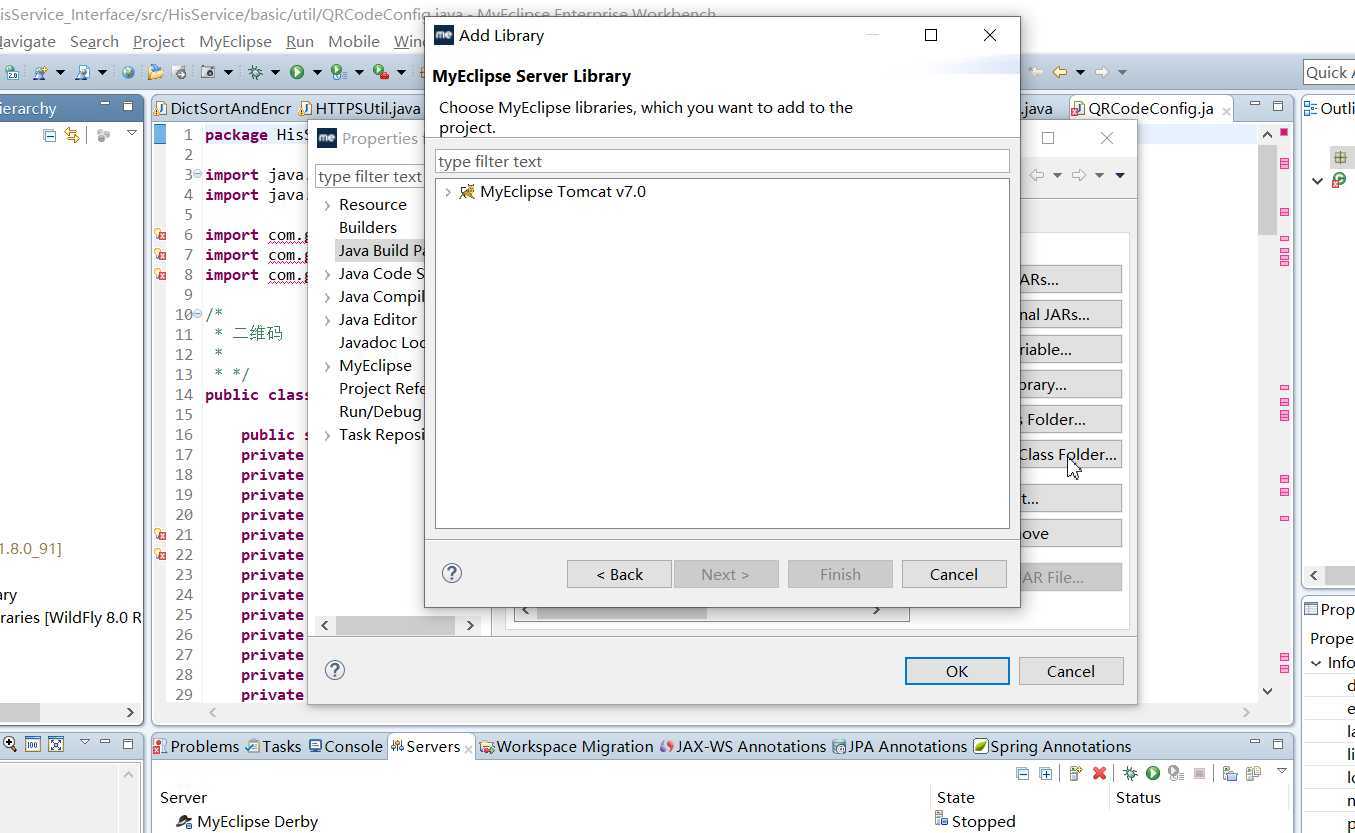
Task: Click the Debug bug icon in main toolbar
Action: click(255, 72)
